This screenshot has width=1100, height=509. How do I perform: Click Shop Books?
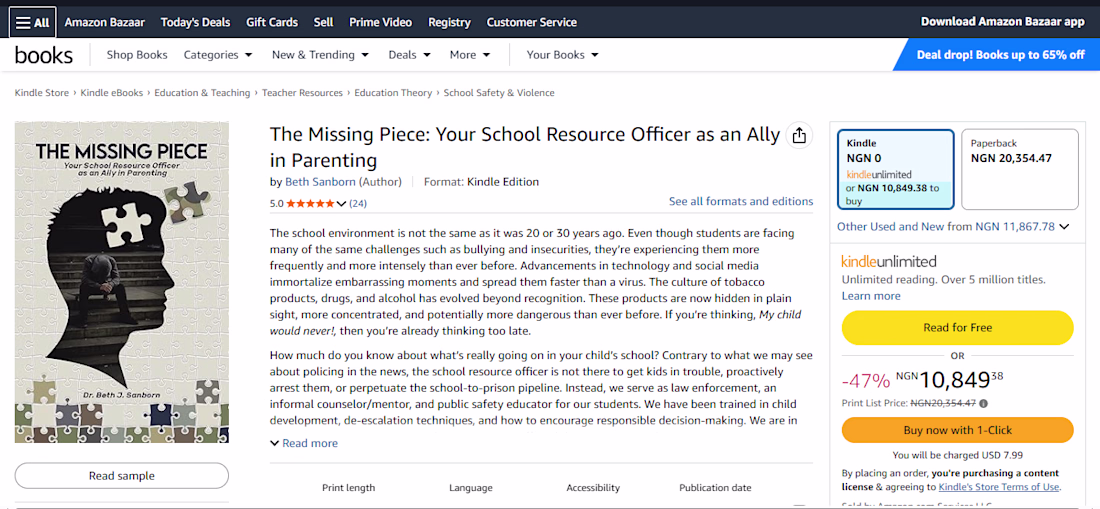137,55
